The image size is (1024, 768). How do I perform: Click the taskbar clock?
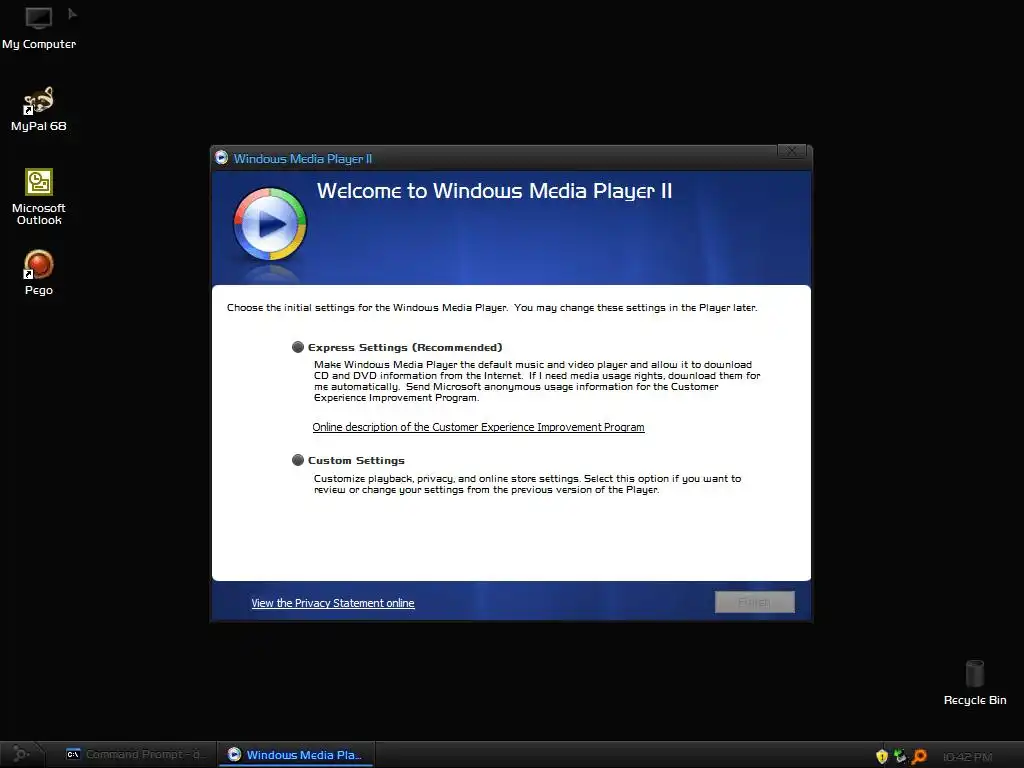[x=967, y=757]
